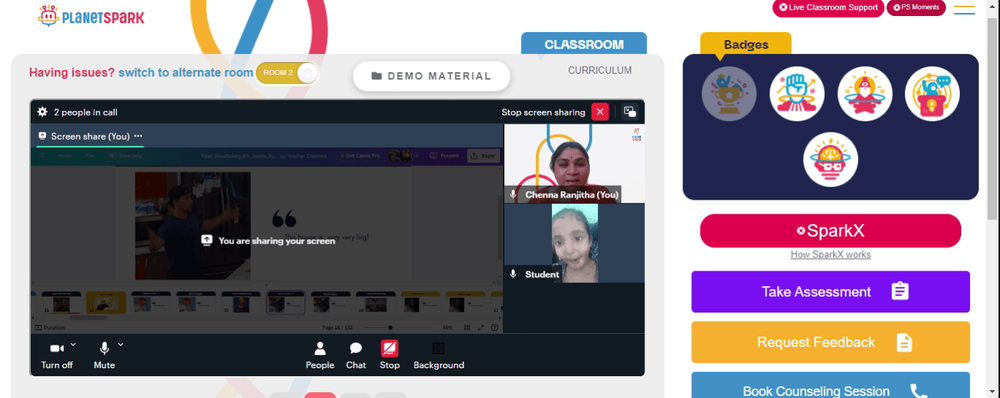The height and width of the screenshot is (398, 1000).
Task: Mute the microphone
Action: pyautogui.click(x=104, y=355)
